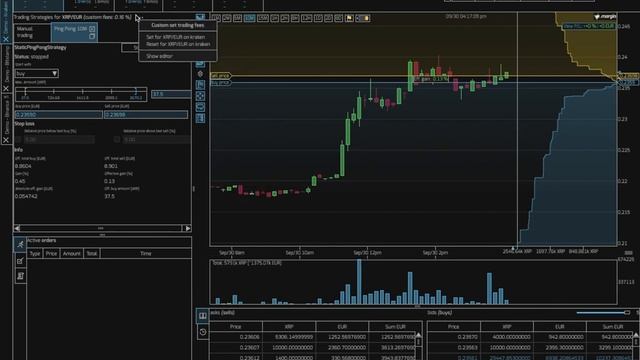This screenshot has height=360, width=640.
Task: Enable stop loss above last sell checkbox
Action: [x=117, y=139]
